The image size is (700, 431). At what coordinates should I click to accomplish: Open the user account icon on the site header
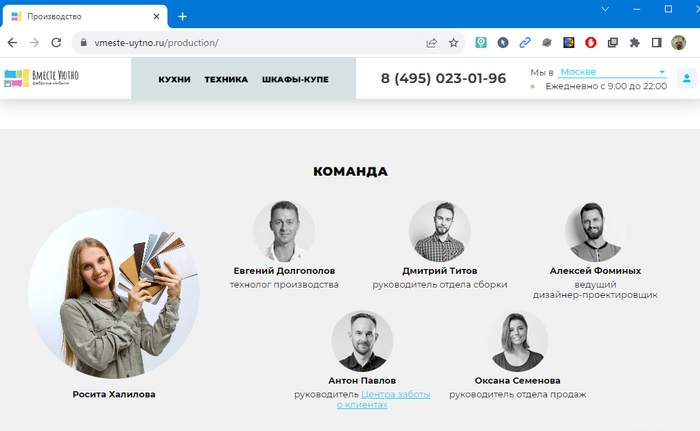click(687, 79)
